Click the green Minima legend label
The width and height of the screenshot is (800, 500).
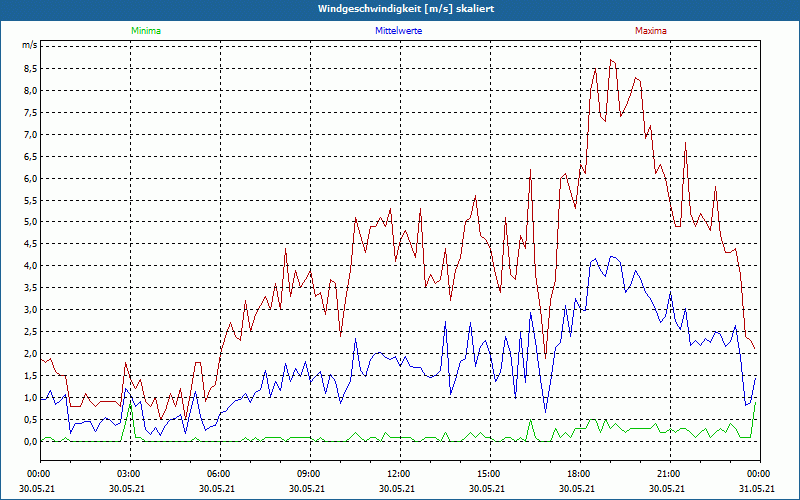[x=146, y=31]
